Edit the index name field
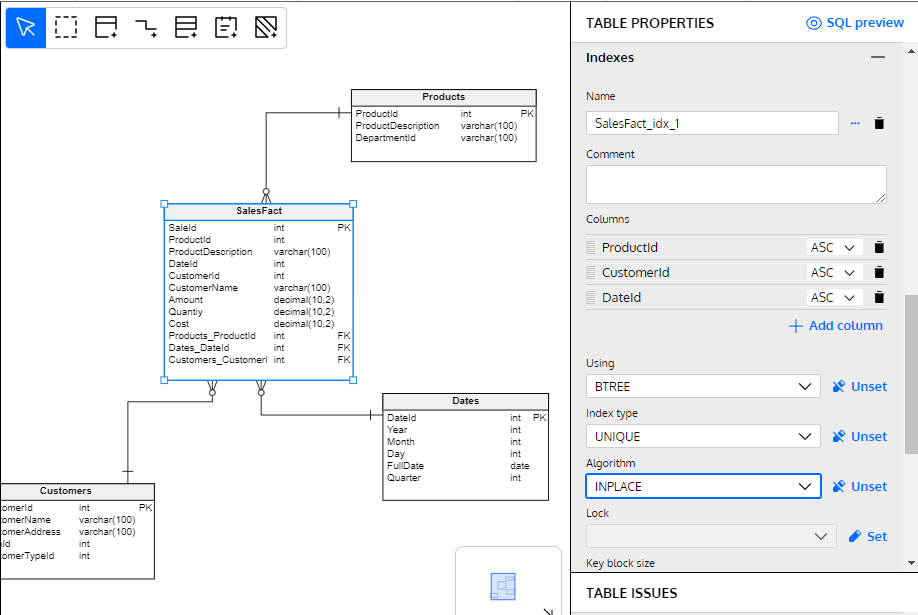 [712, 124]
